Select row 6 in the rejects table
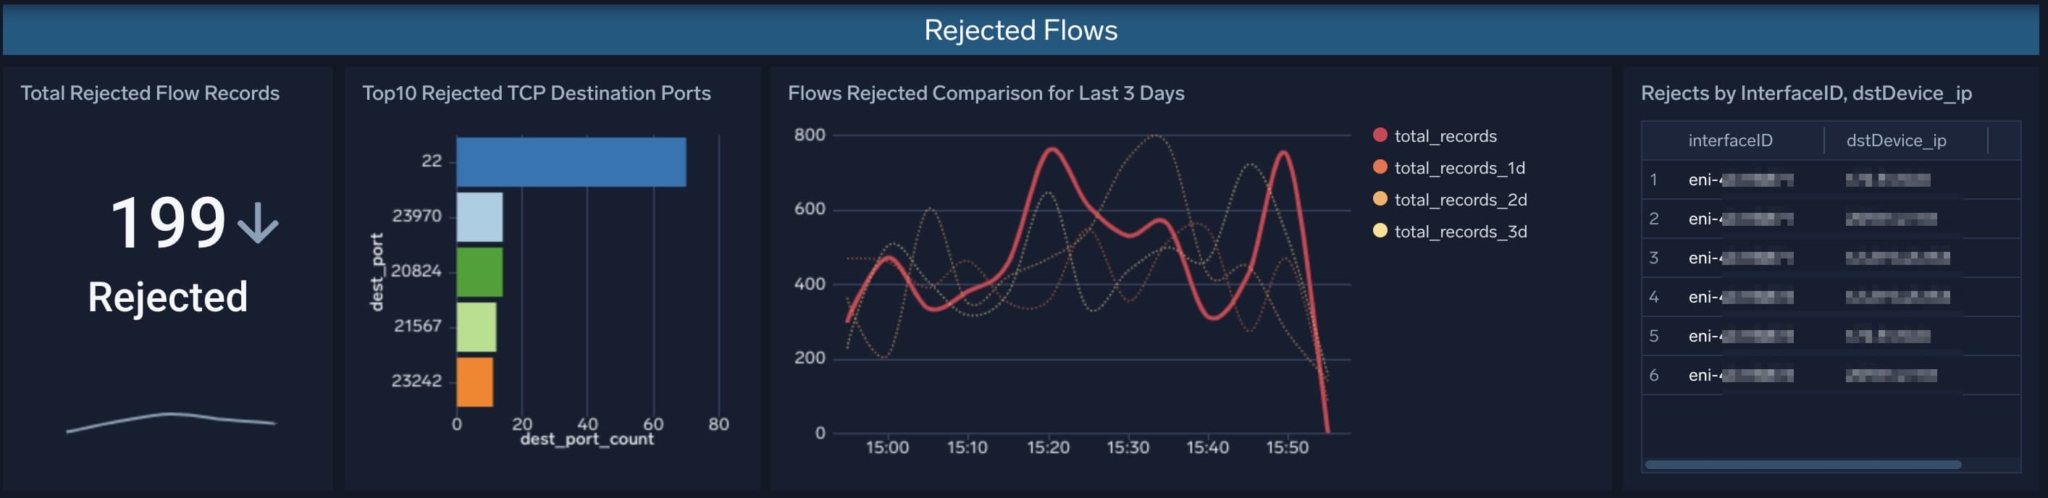Viewport: 2048px width, 498px height. click(x=1831, y=375)
